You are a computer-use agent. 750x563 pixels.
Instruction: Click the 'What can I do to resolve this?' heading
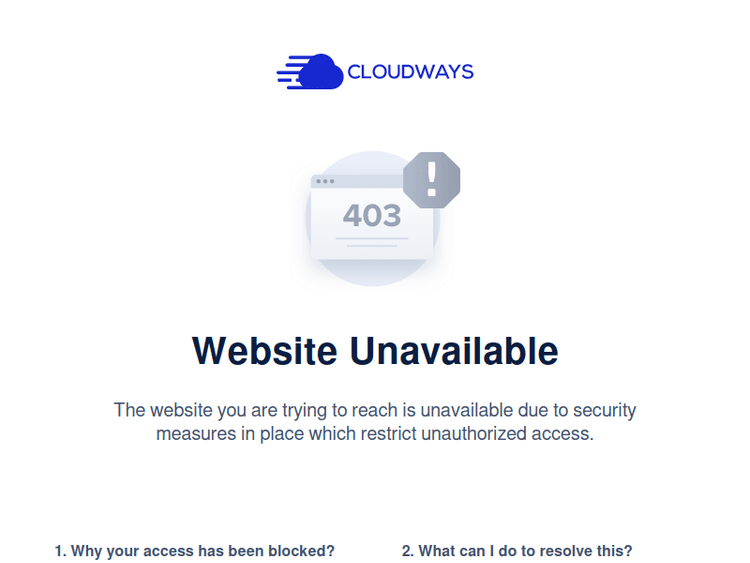pos(517,551)
